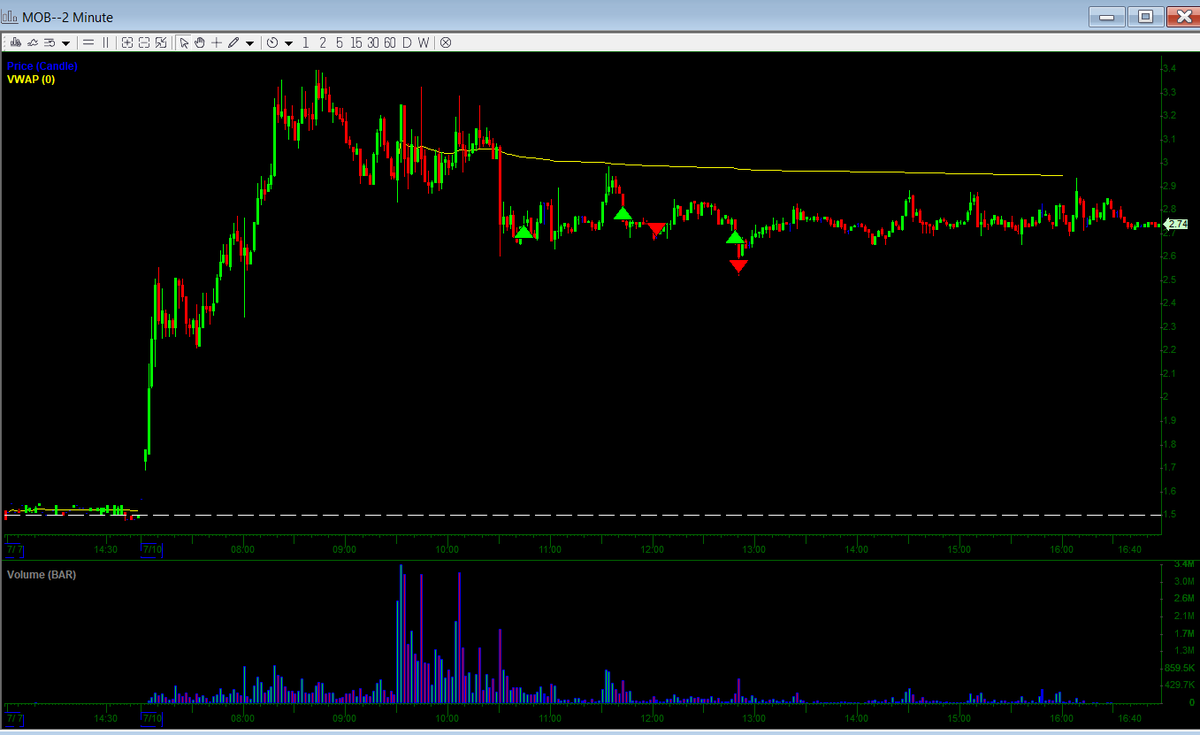The image size is (1200, 735).
Task: Select the pencil drawing tool
Action: pyautogui.click(x=233, y=43)
